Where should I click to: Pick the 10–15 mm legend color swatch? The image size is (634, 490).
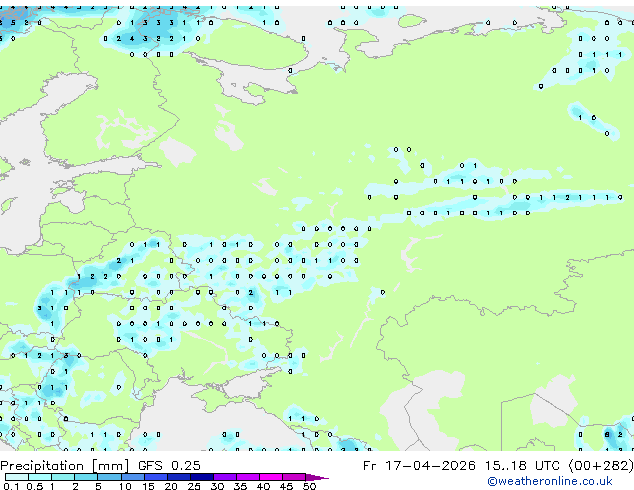[x=132, y=477]
